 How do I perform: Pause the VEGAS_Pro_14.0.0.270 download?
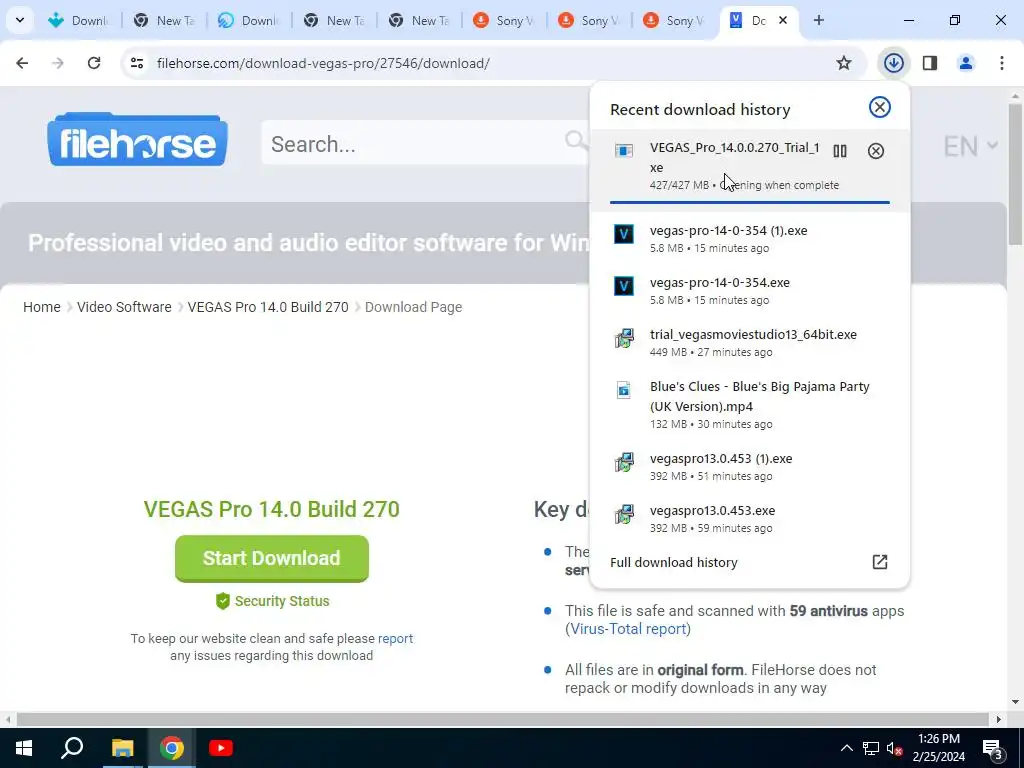(x=840, y=151)
